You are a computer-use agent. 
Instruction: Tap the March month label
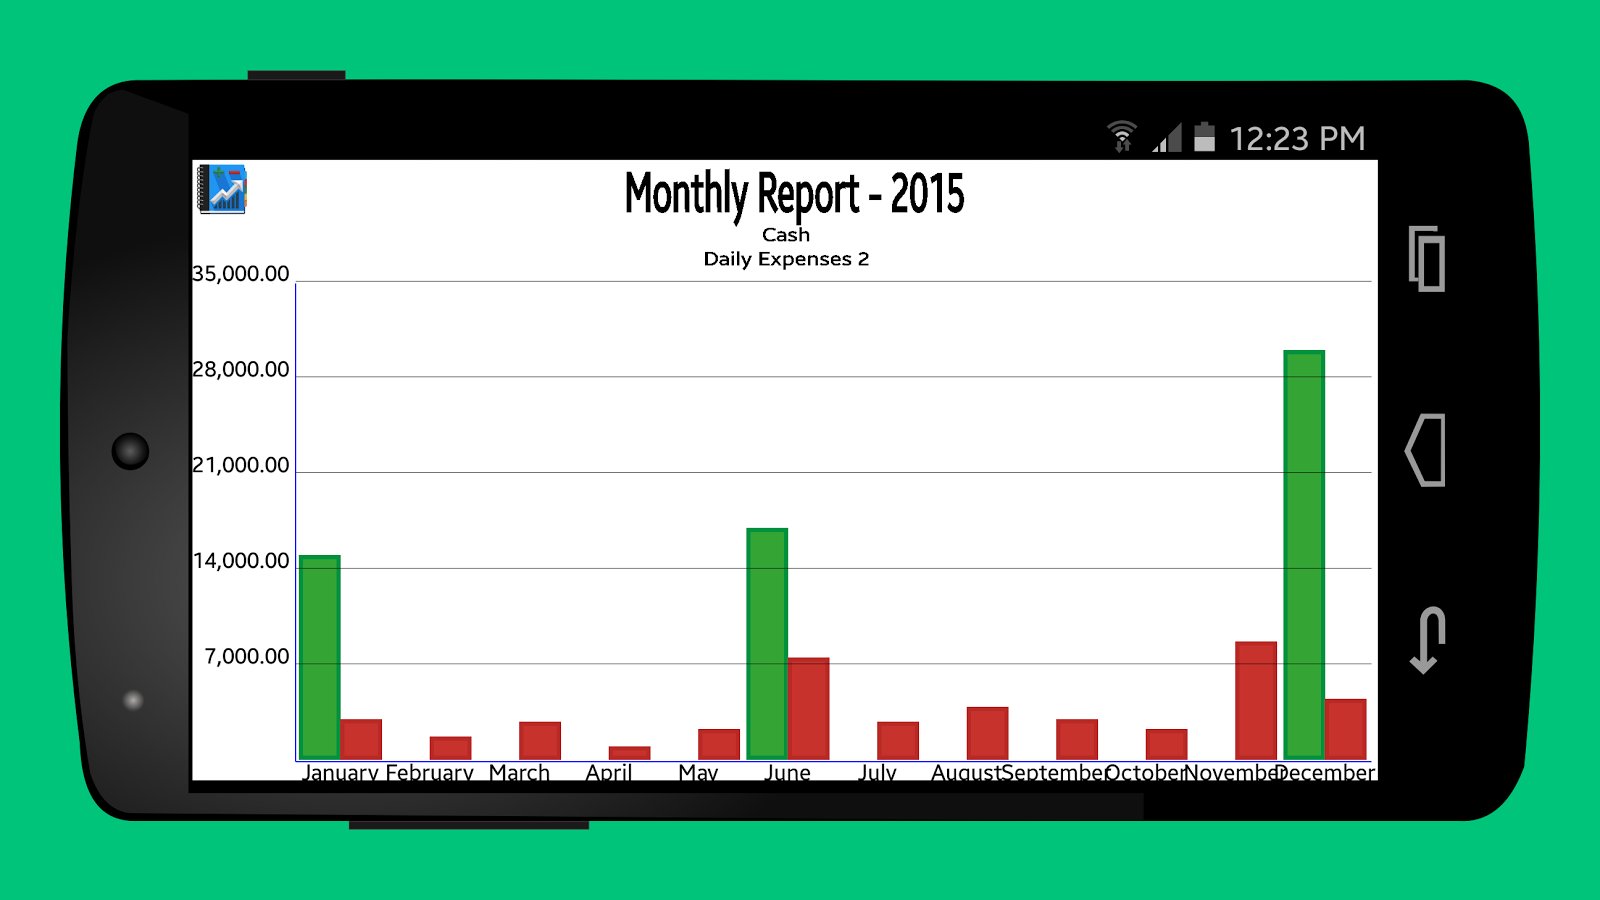pyautogui.click(x=519, y=772)
